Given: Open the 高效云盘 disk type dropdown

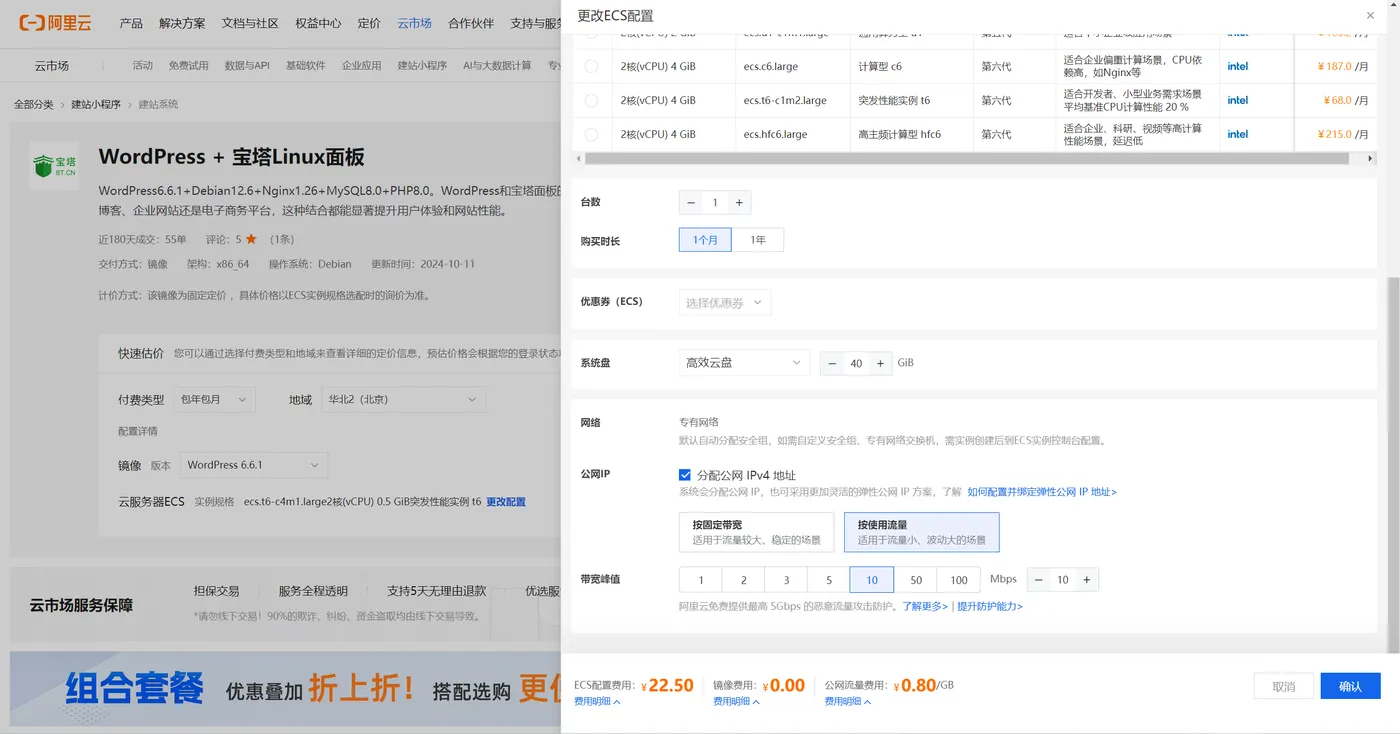Looking at the screenshot, I should tap(744, 363).
